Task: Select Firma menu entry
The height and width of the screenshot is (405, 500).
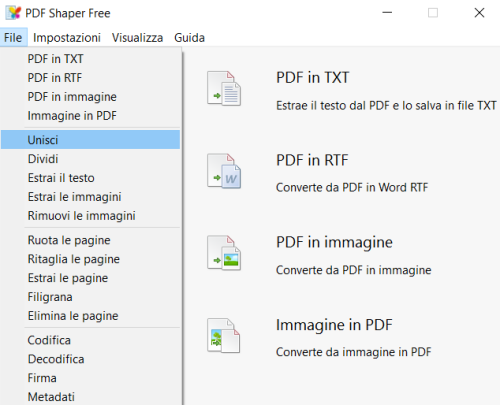Action: (x=90, y=378)
